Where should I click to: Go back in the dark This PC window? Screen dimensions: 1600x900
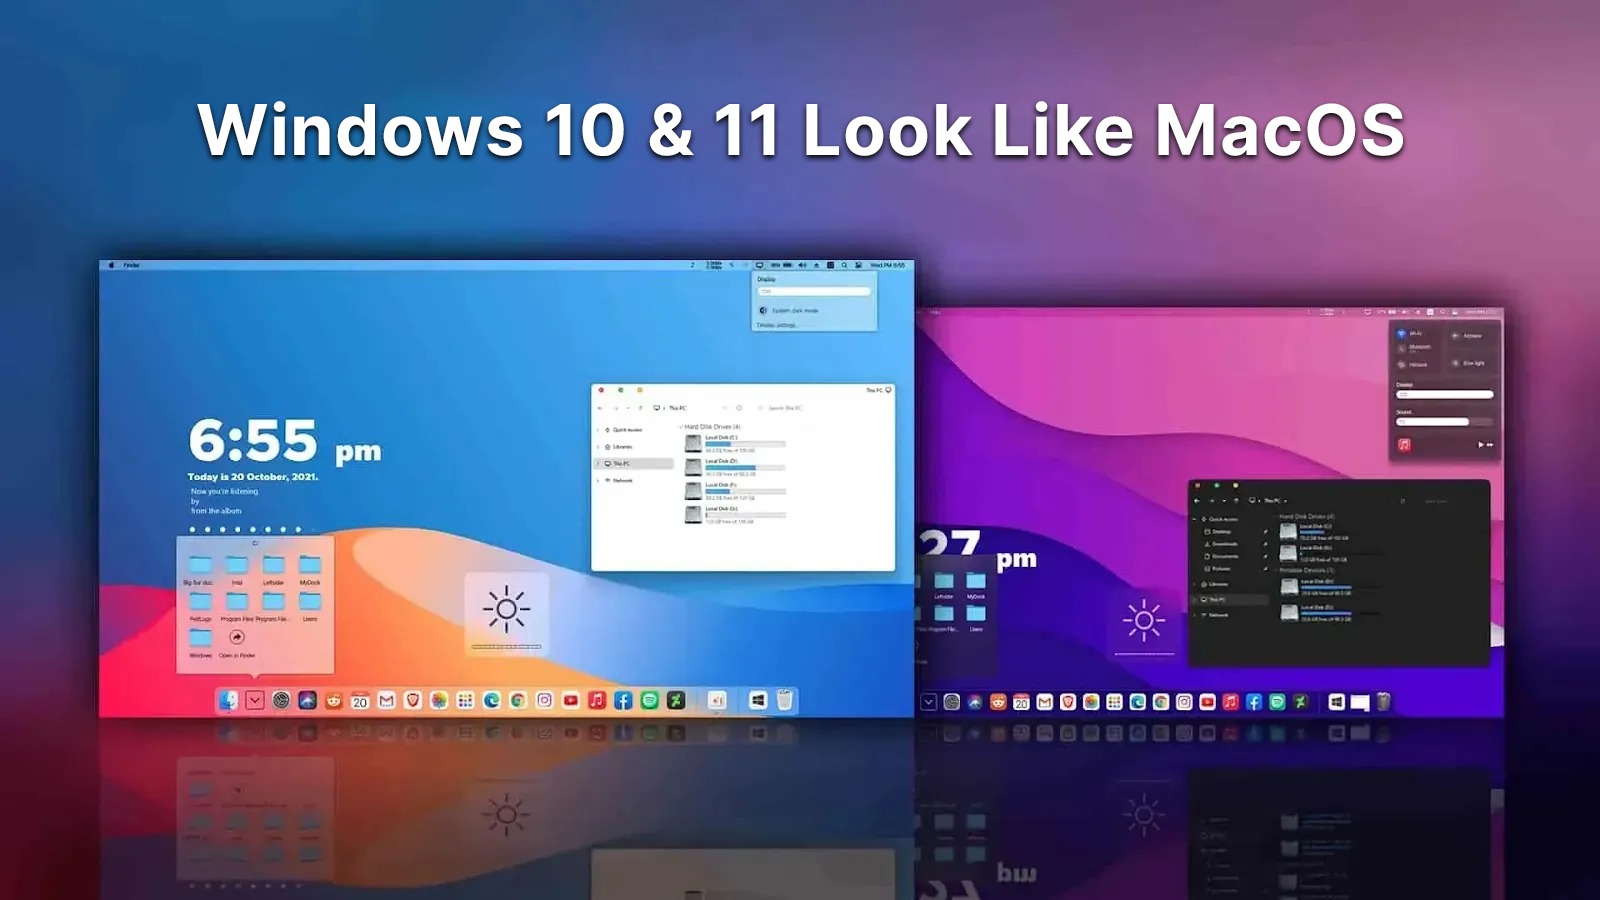pos(1197,501)
